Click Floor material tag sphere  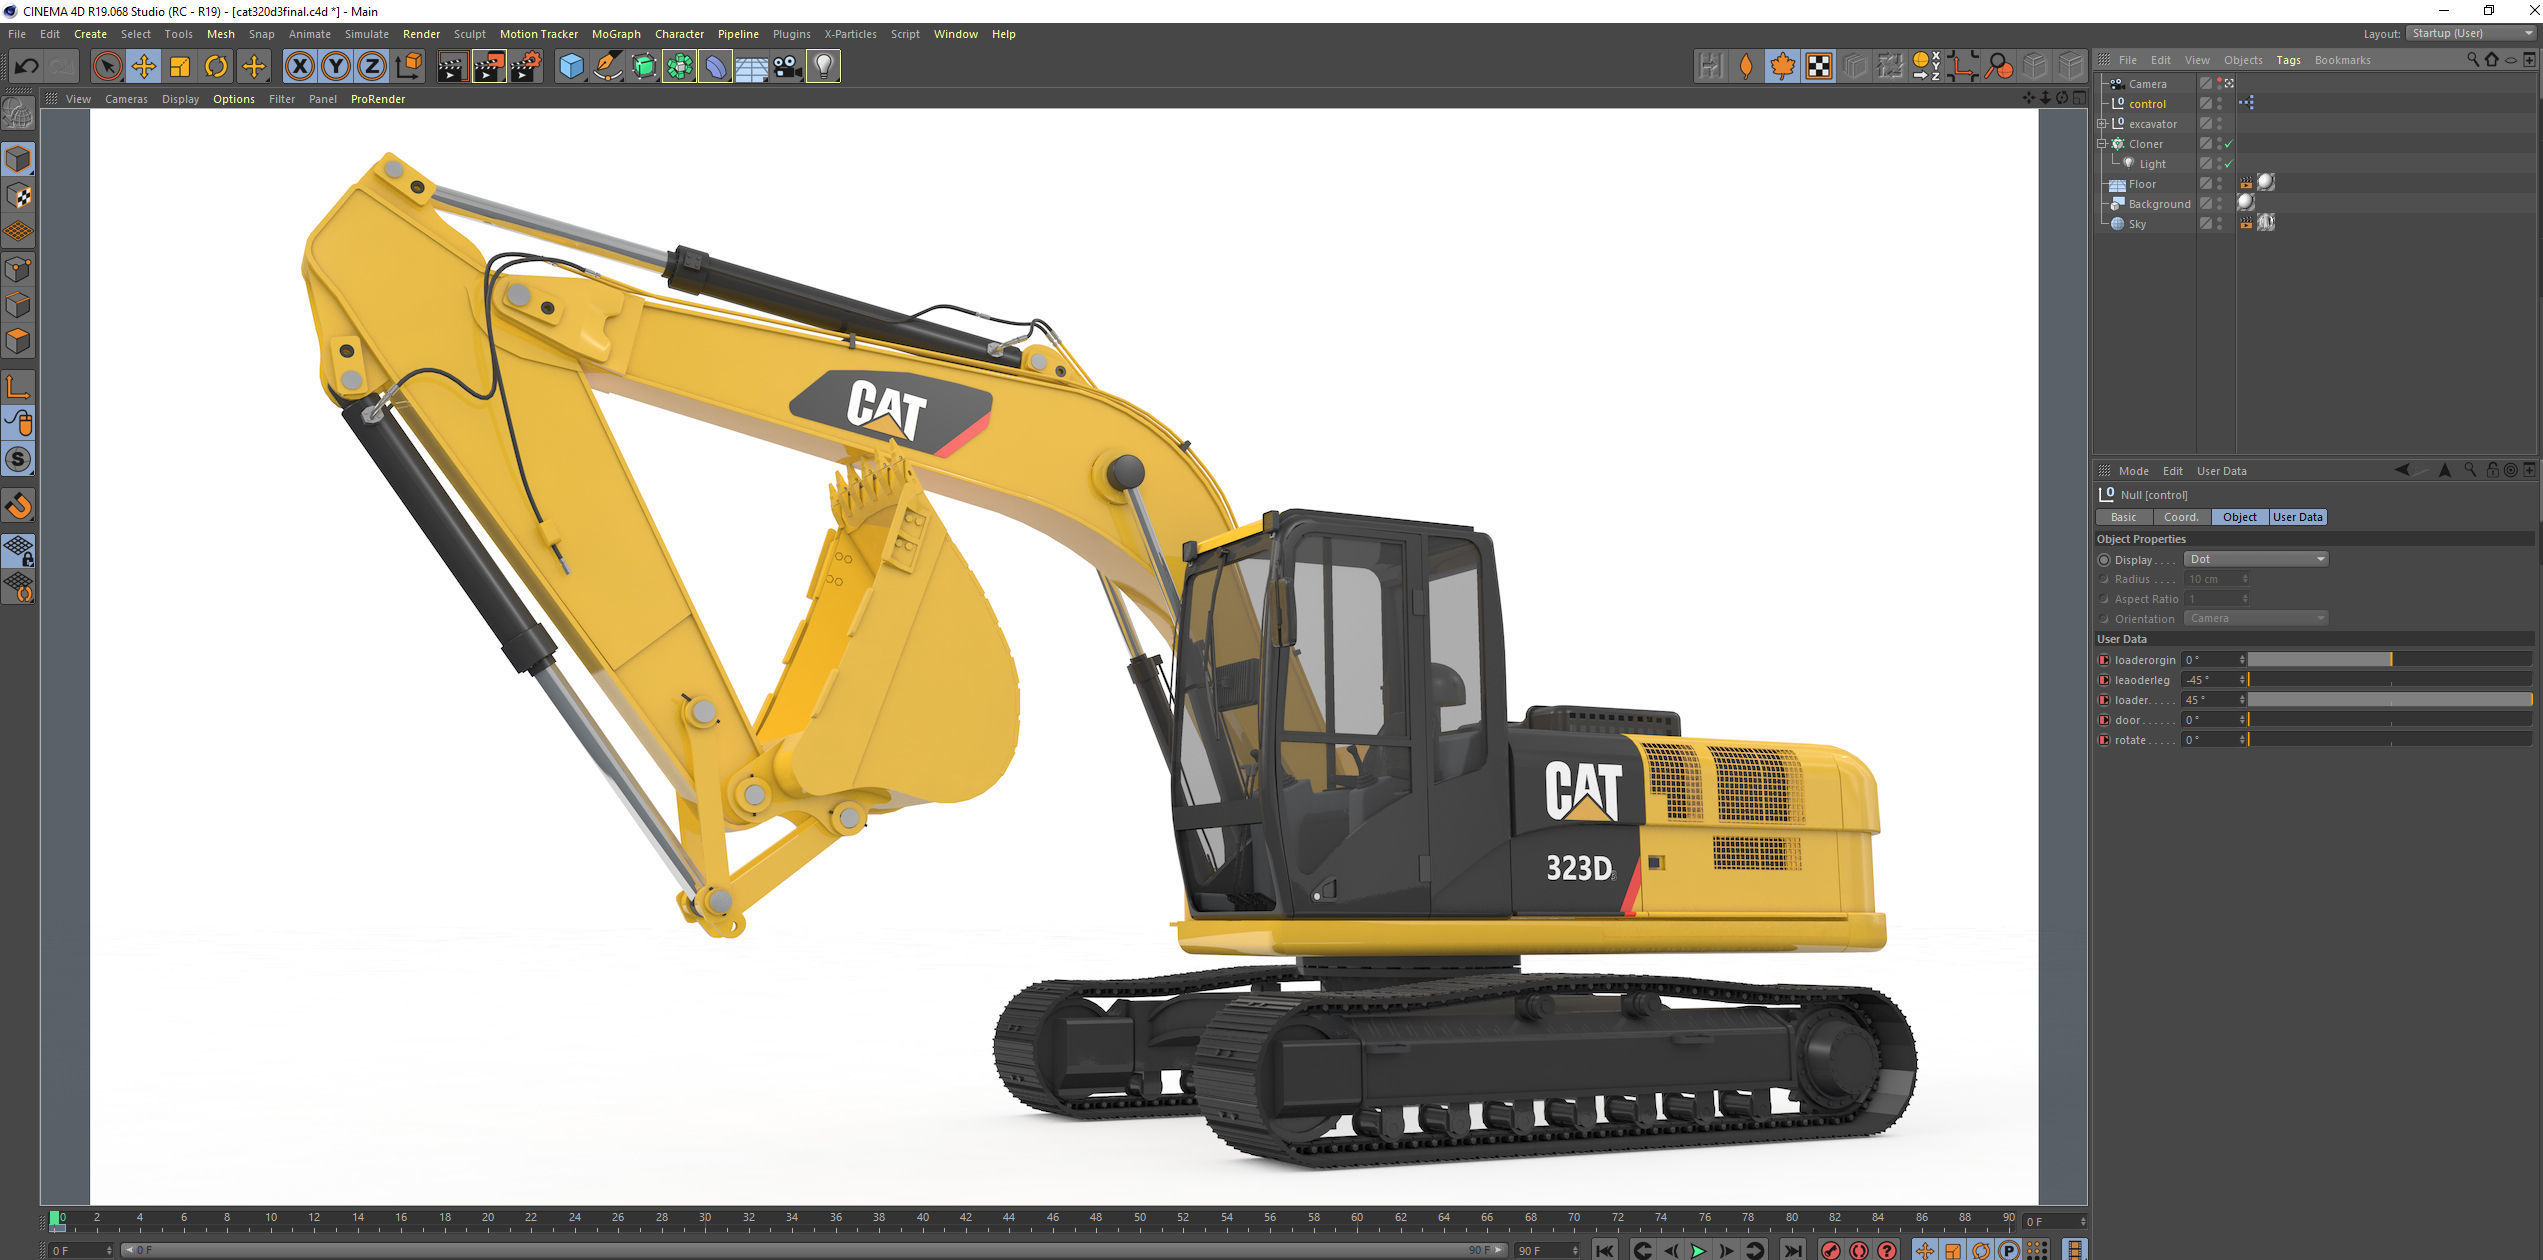[2266, 183]
